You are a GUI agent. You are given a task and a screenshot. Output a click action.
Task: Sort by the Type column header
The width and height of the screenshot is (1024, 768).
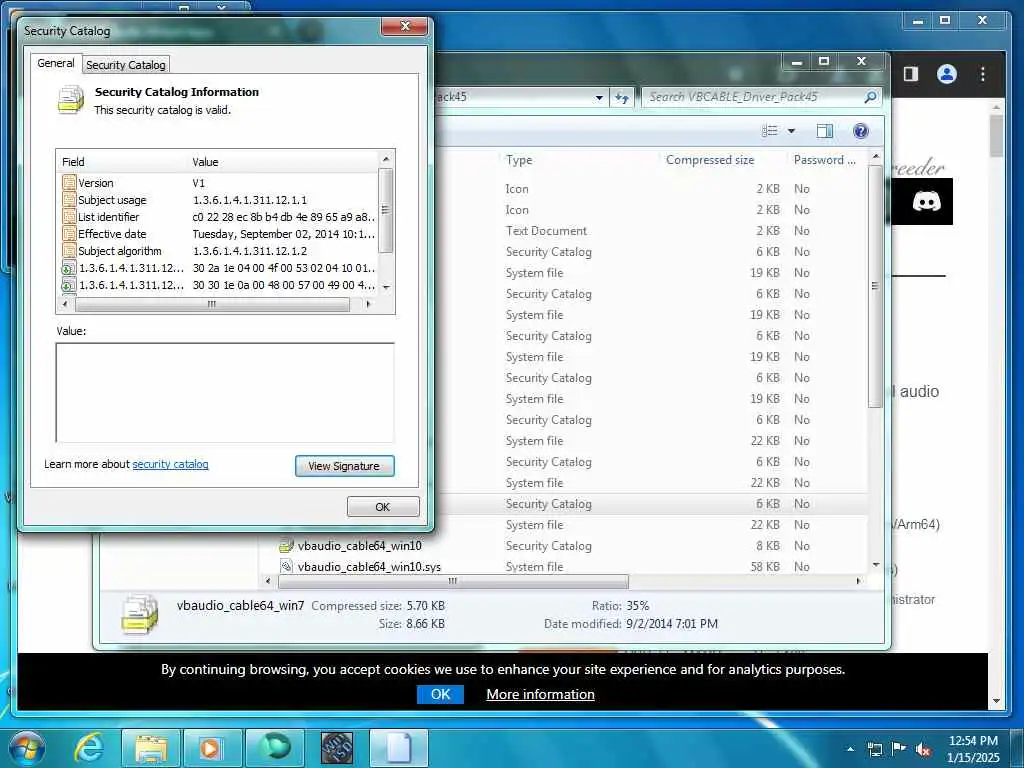point(519,160)
